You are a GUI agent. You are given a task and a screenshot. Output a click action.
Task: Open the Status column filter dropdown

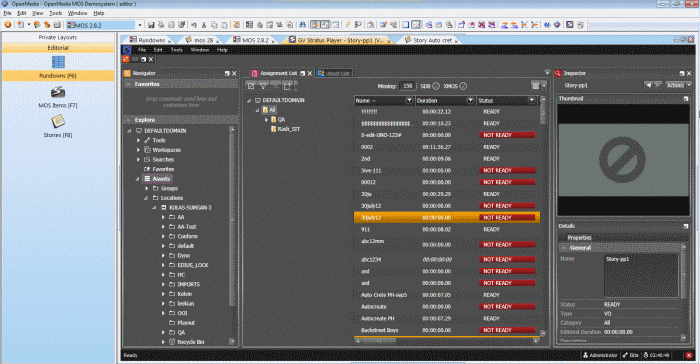[531, 100]
